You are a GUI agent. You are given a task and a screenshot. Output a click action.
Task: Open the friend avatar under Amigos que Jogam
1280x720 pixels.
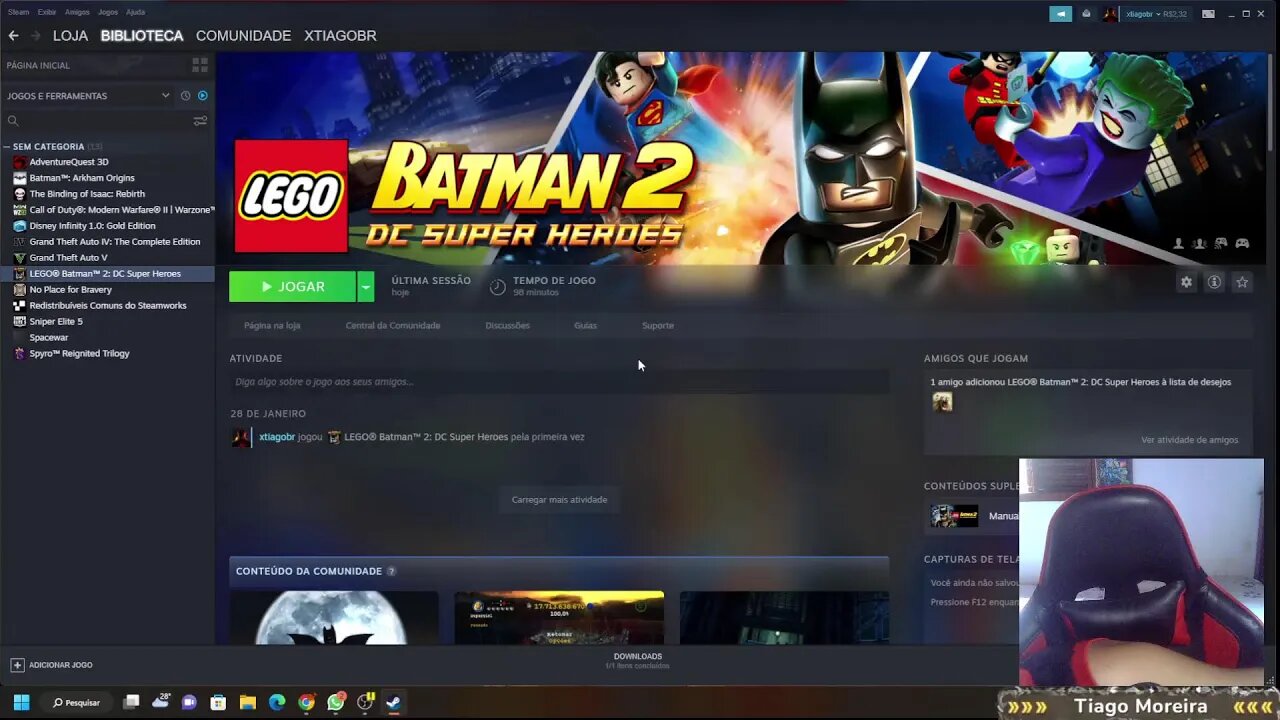tap(942, 402)
